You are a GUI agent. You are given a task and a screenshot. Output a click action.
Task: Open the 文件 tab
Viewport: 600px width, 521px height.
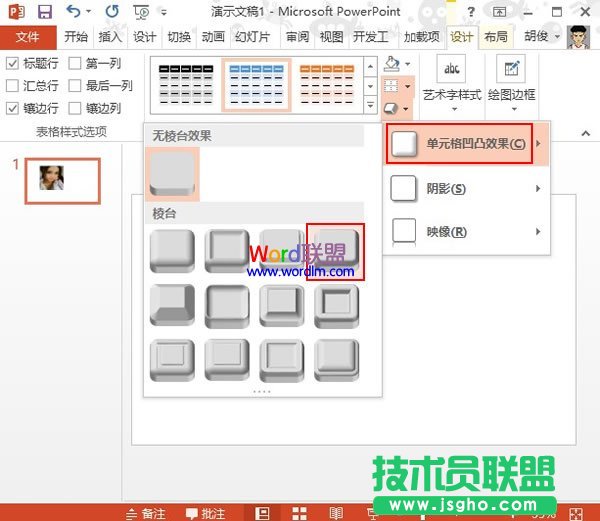tap(28, 37)
